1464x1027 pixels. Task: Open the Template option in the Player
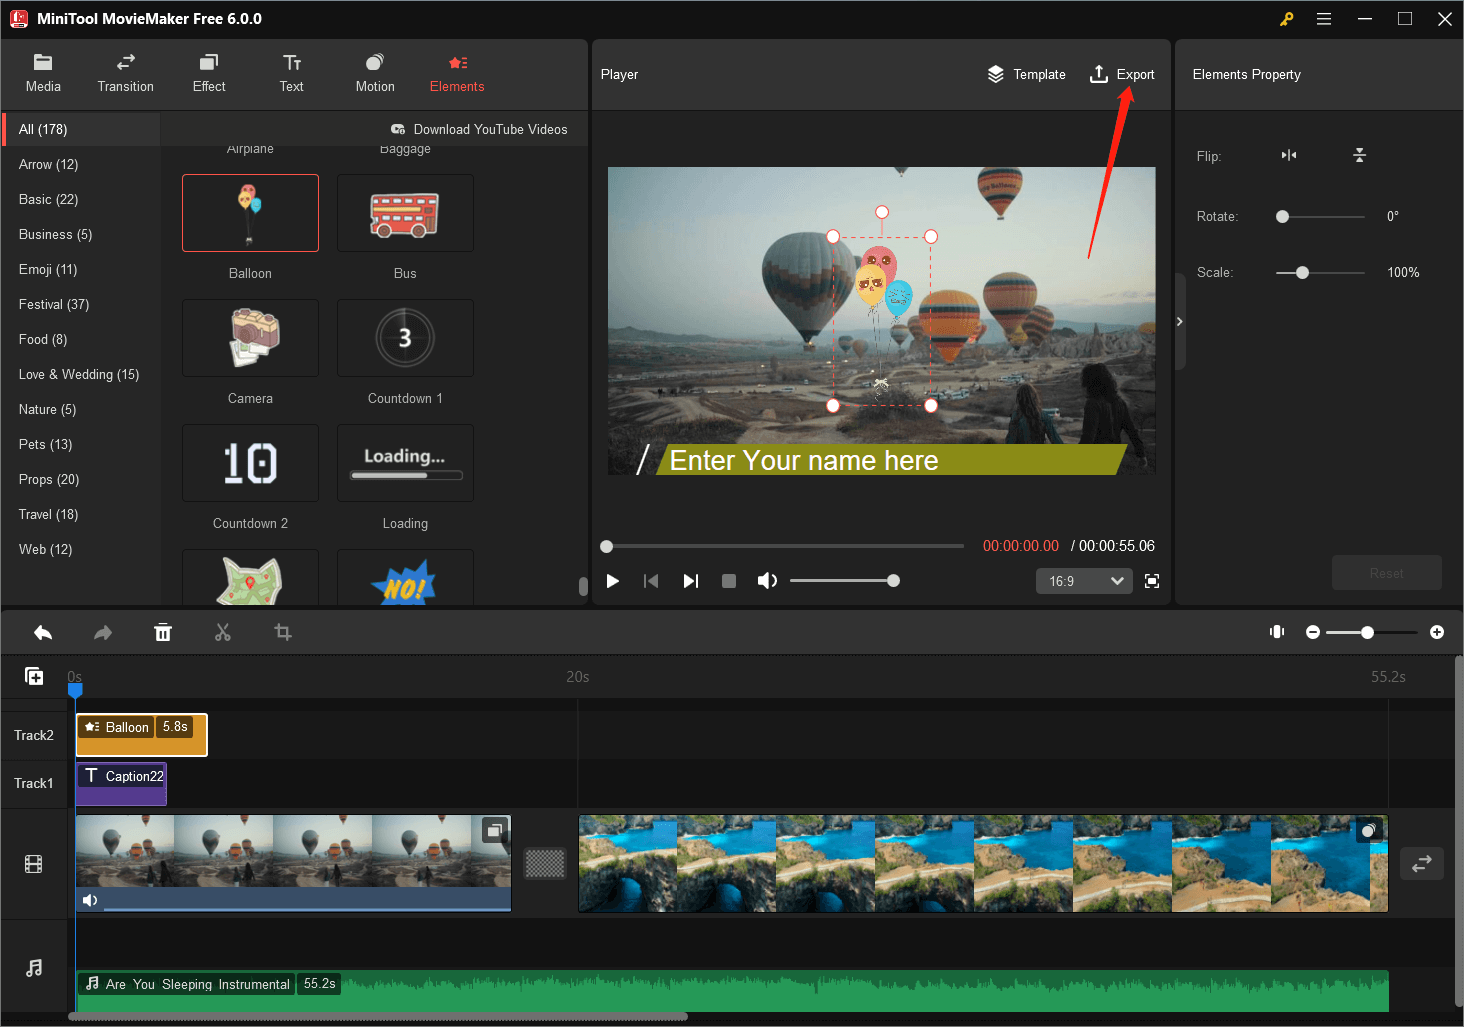[1026, 74]
